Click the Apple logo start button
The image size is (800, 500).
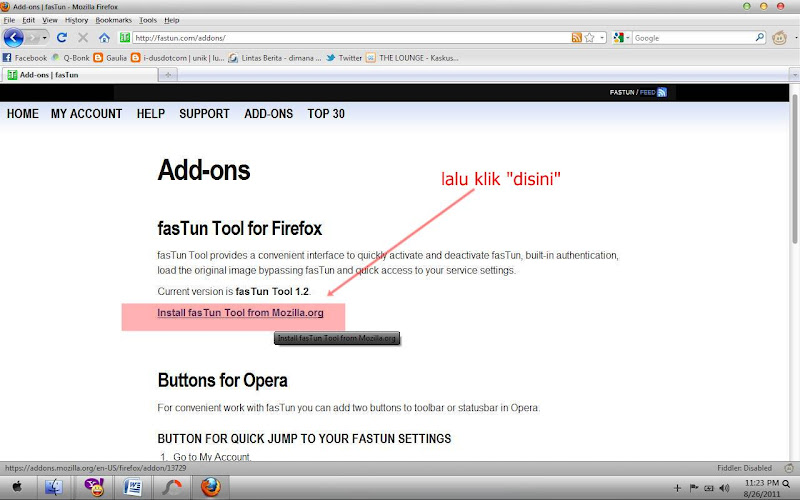point(17,487)
